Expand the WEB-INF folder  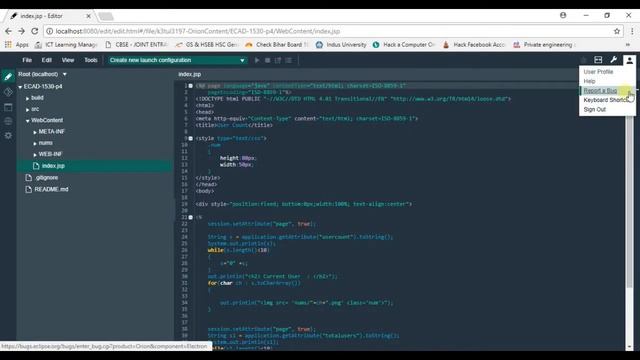pos(35,155)
